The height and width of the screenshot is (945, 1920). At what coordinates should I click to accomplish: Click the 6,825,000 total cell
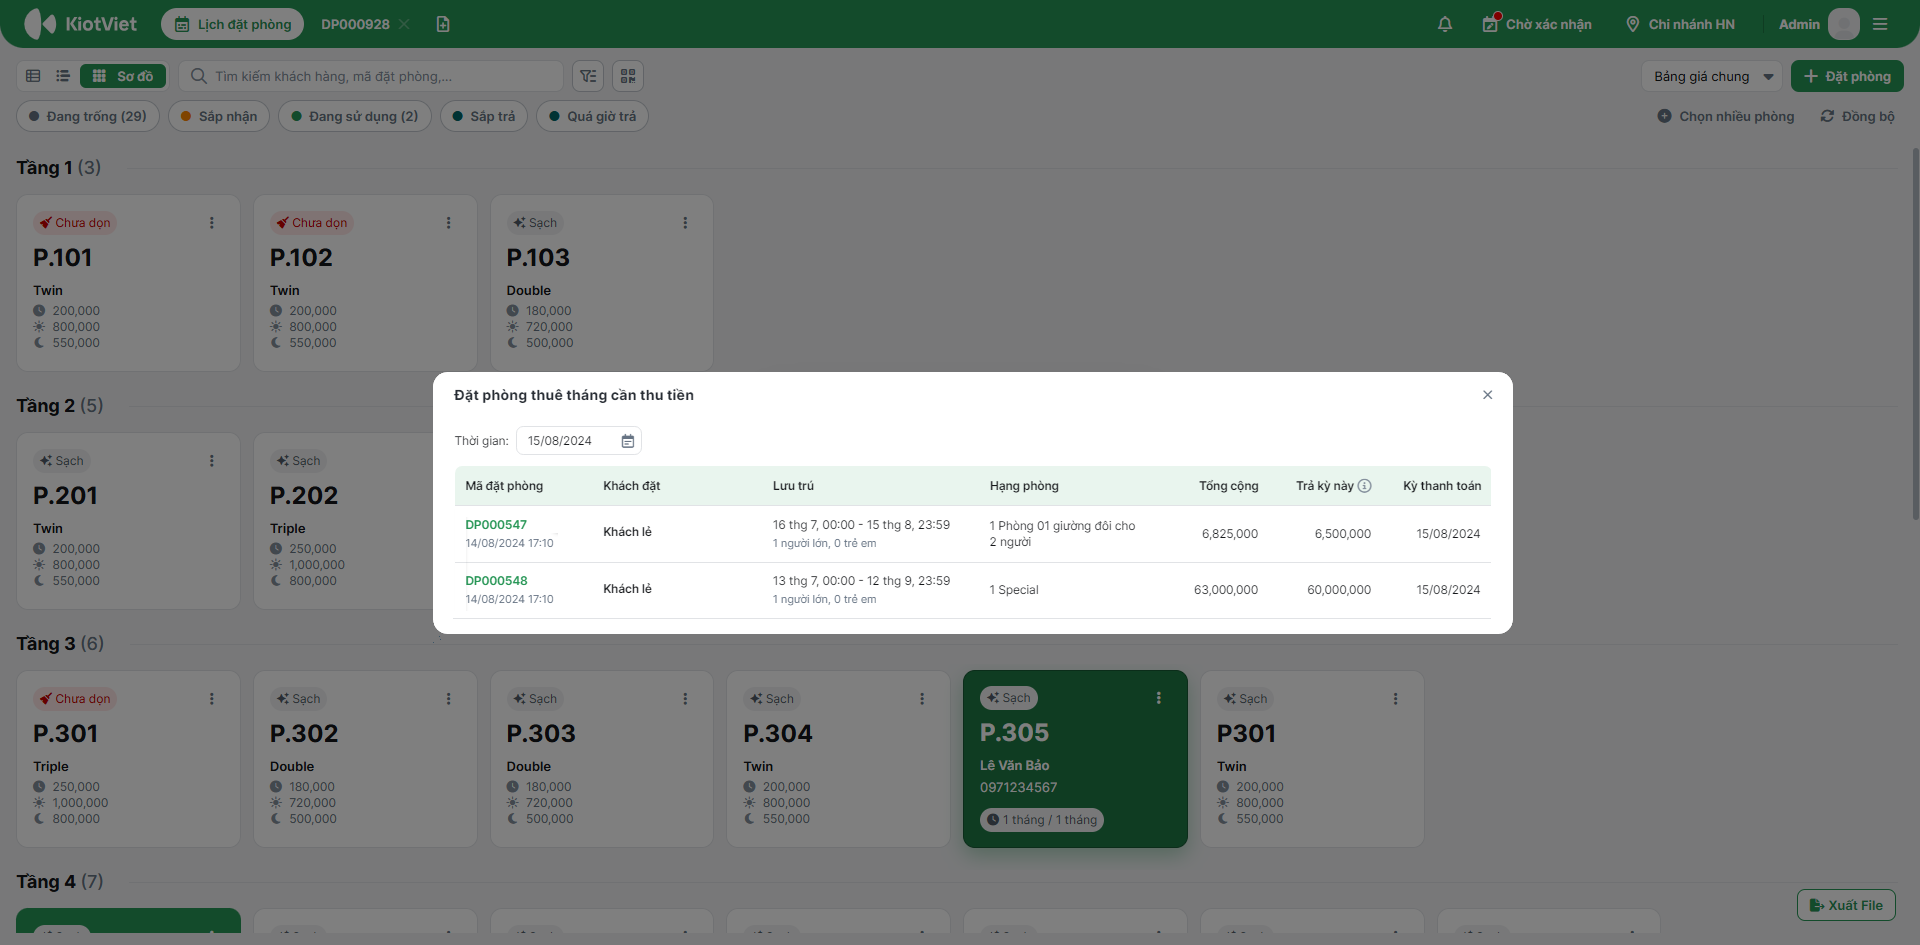(x=1230, y=534)
